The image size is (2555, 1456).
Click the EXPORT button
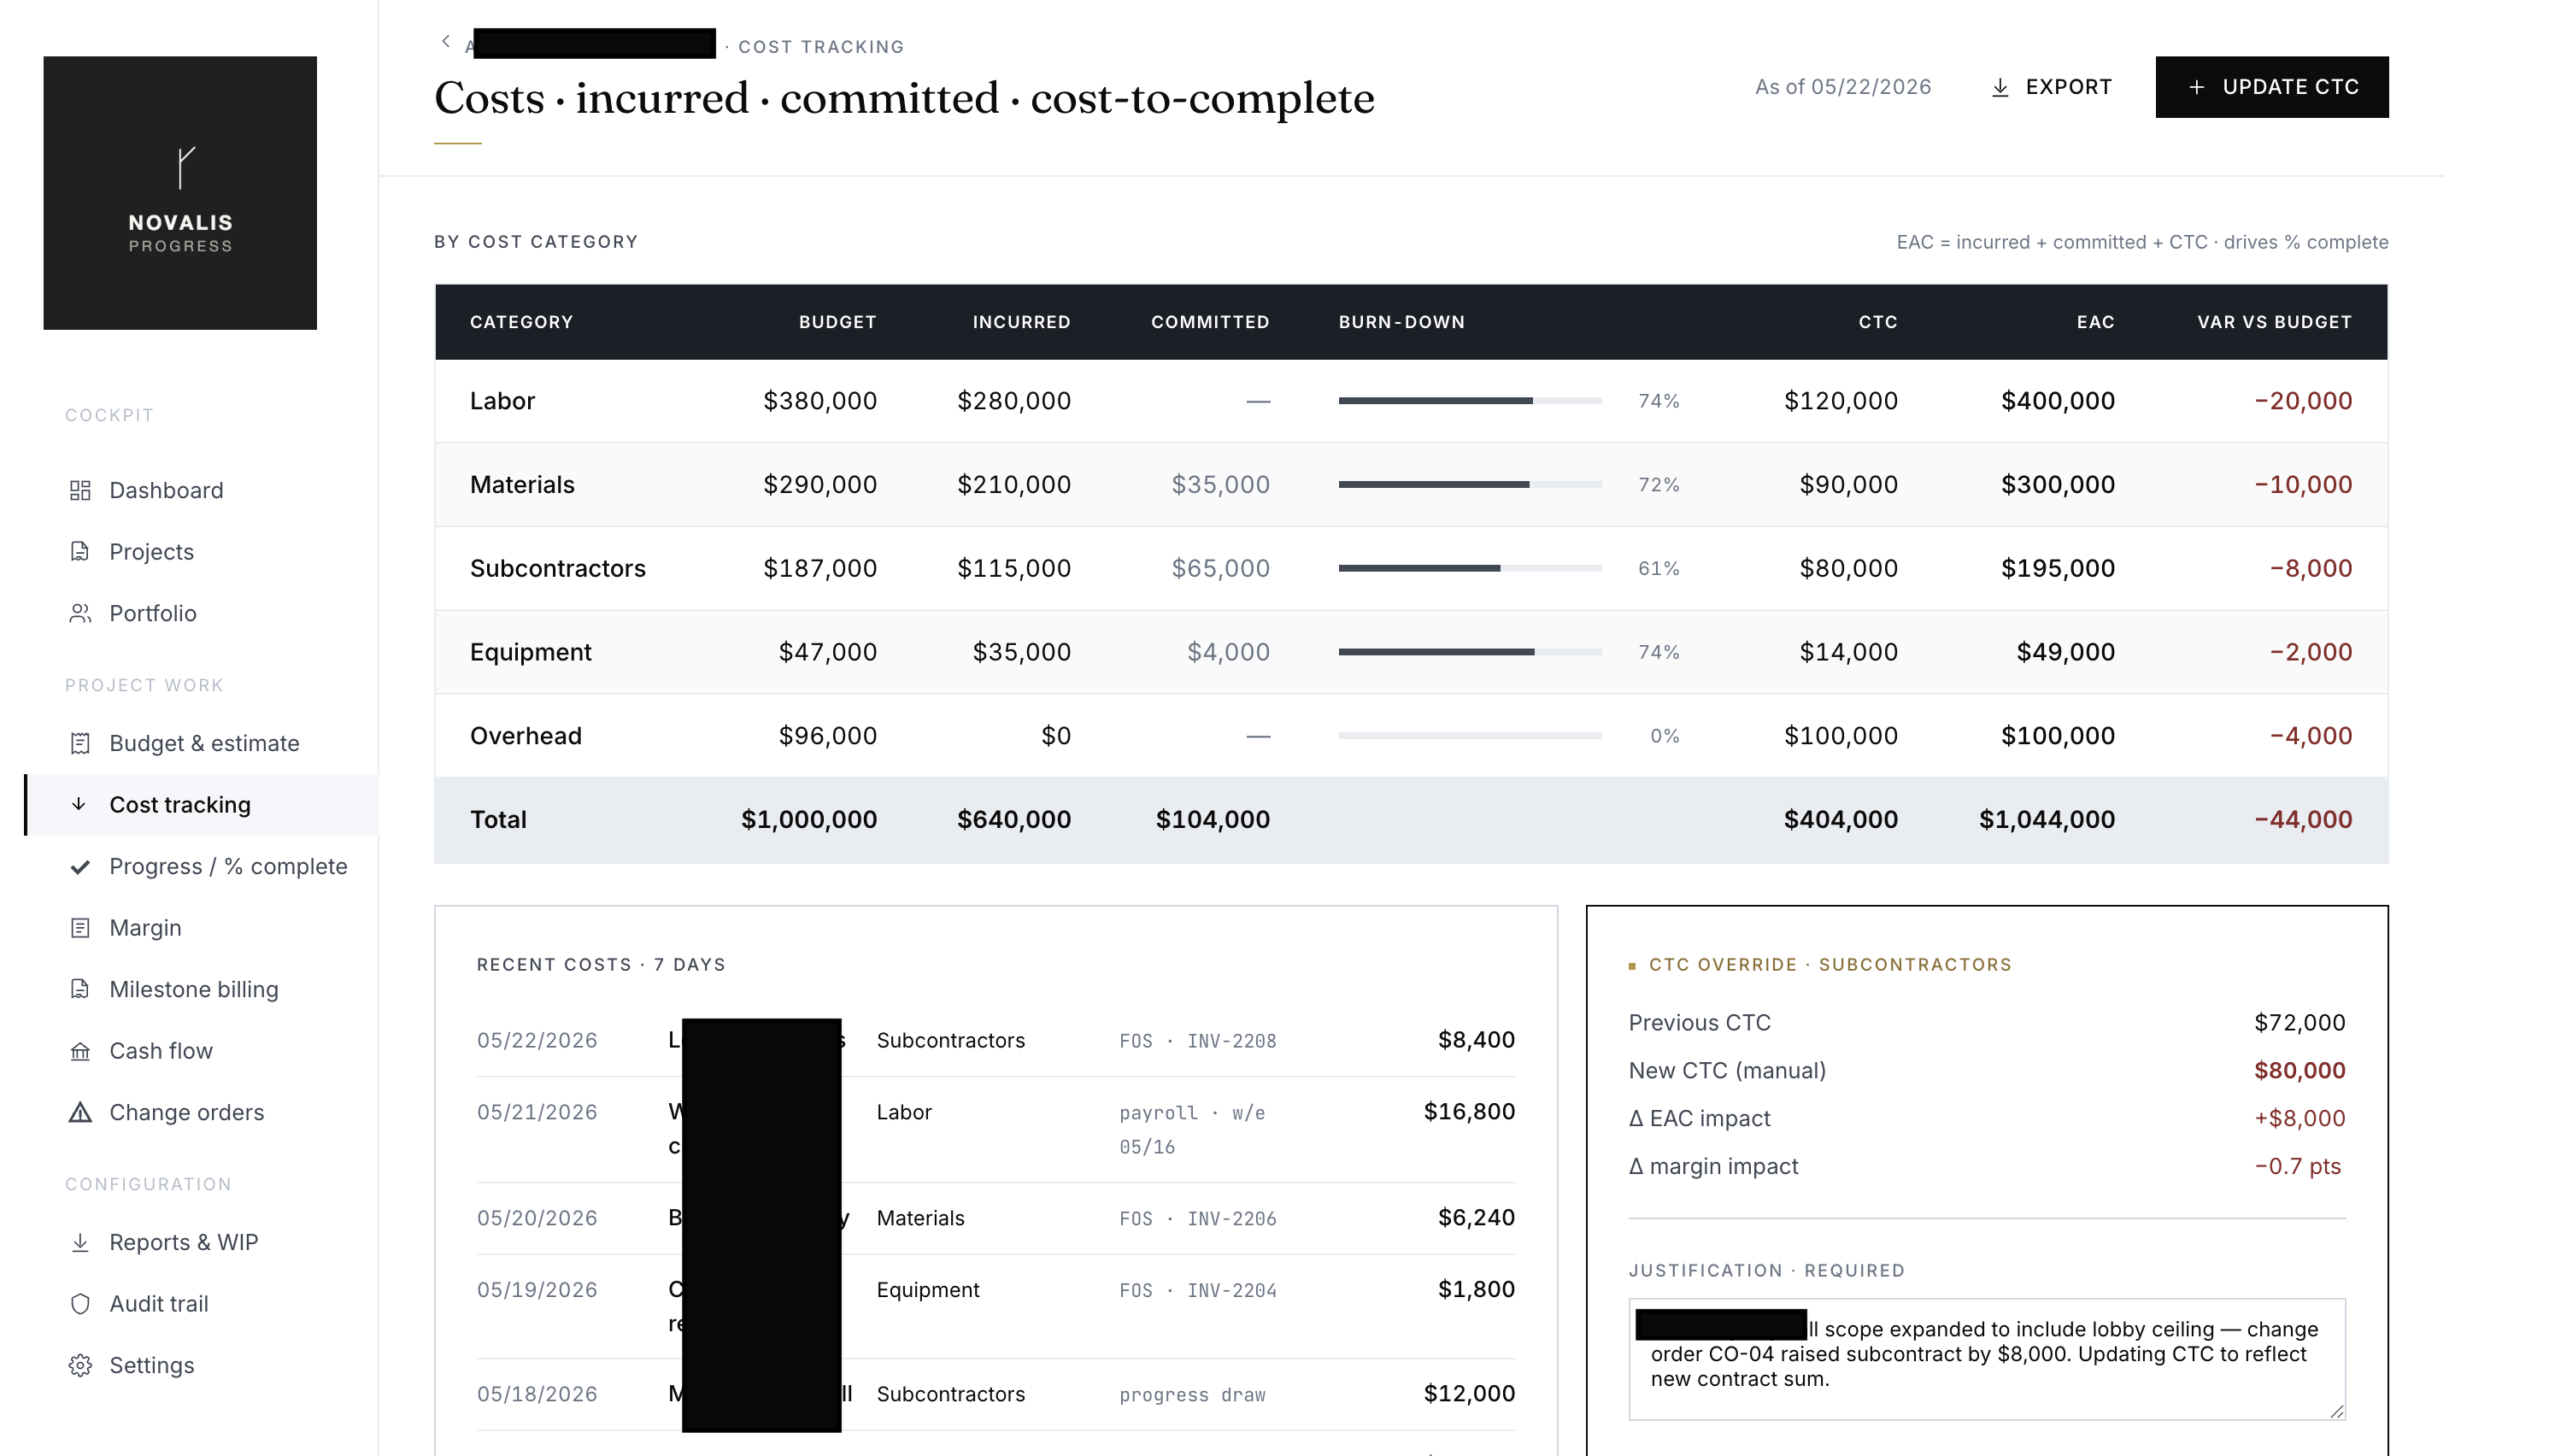click(x=2050, y=87)
